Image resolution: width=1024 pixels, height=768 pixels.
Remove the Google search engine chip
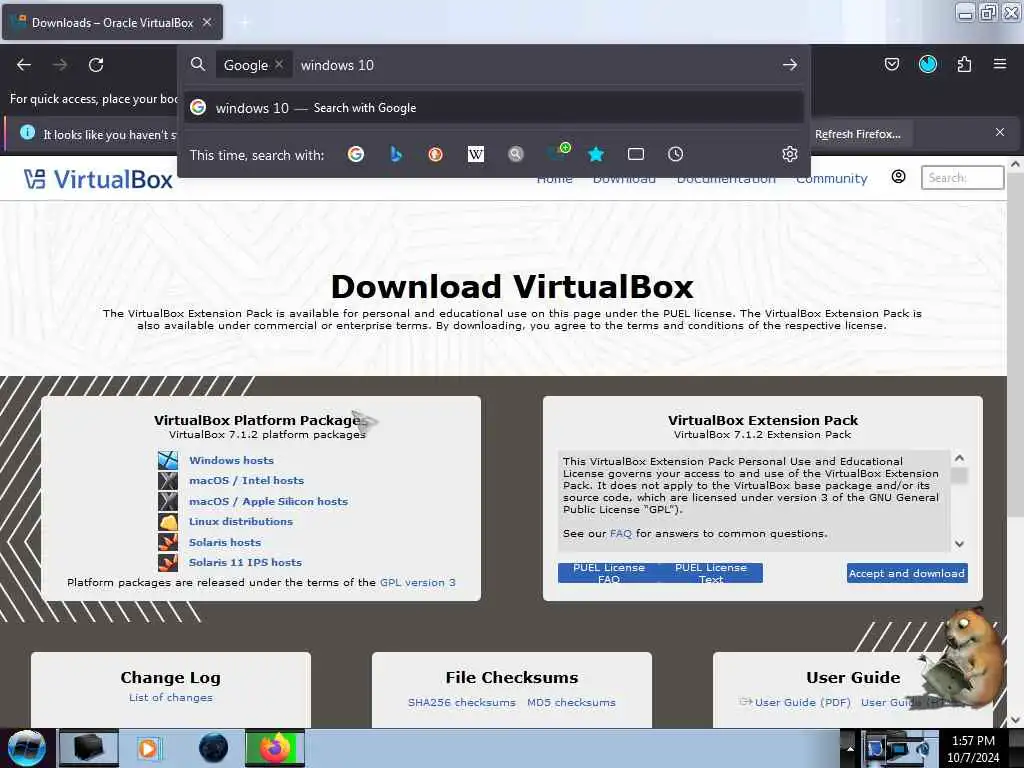(279, 64)
